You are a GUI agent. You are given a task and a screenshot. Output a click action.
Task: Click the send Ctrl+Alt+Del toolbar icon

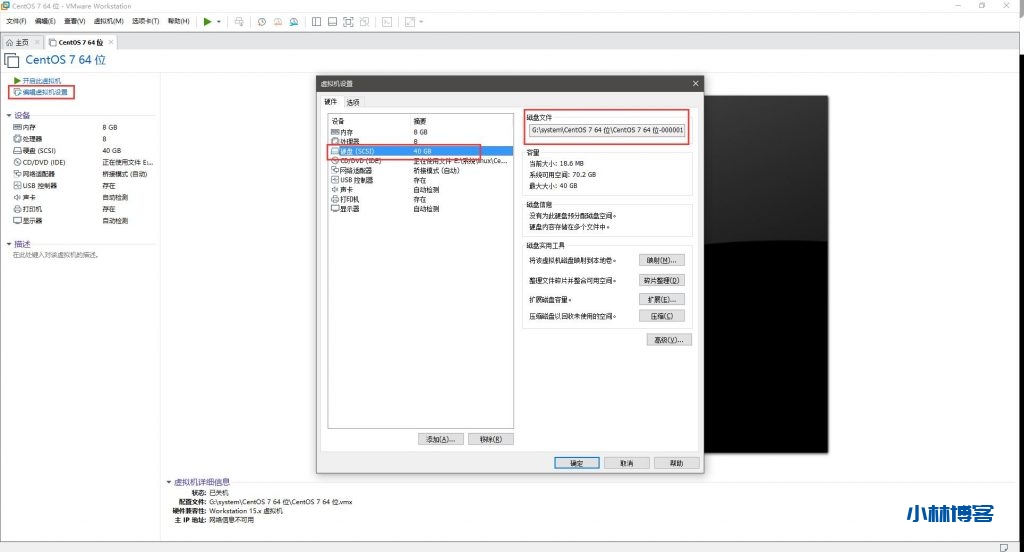239,21
